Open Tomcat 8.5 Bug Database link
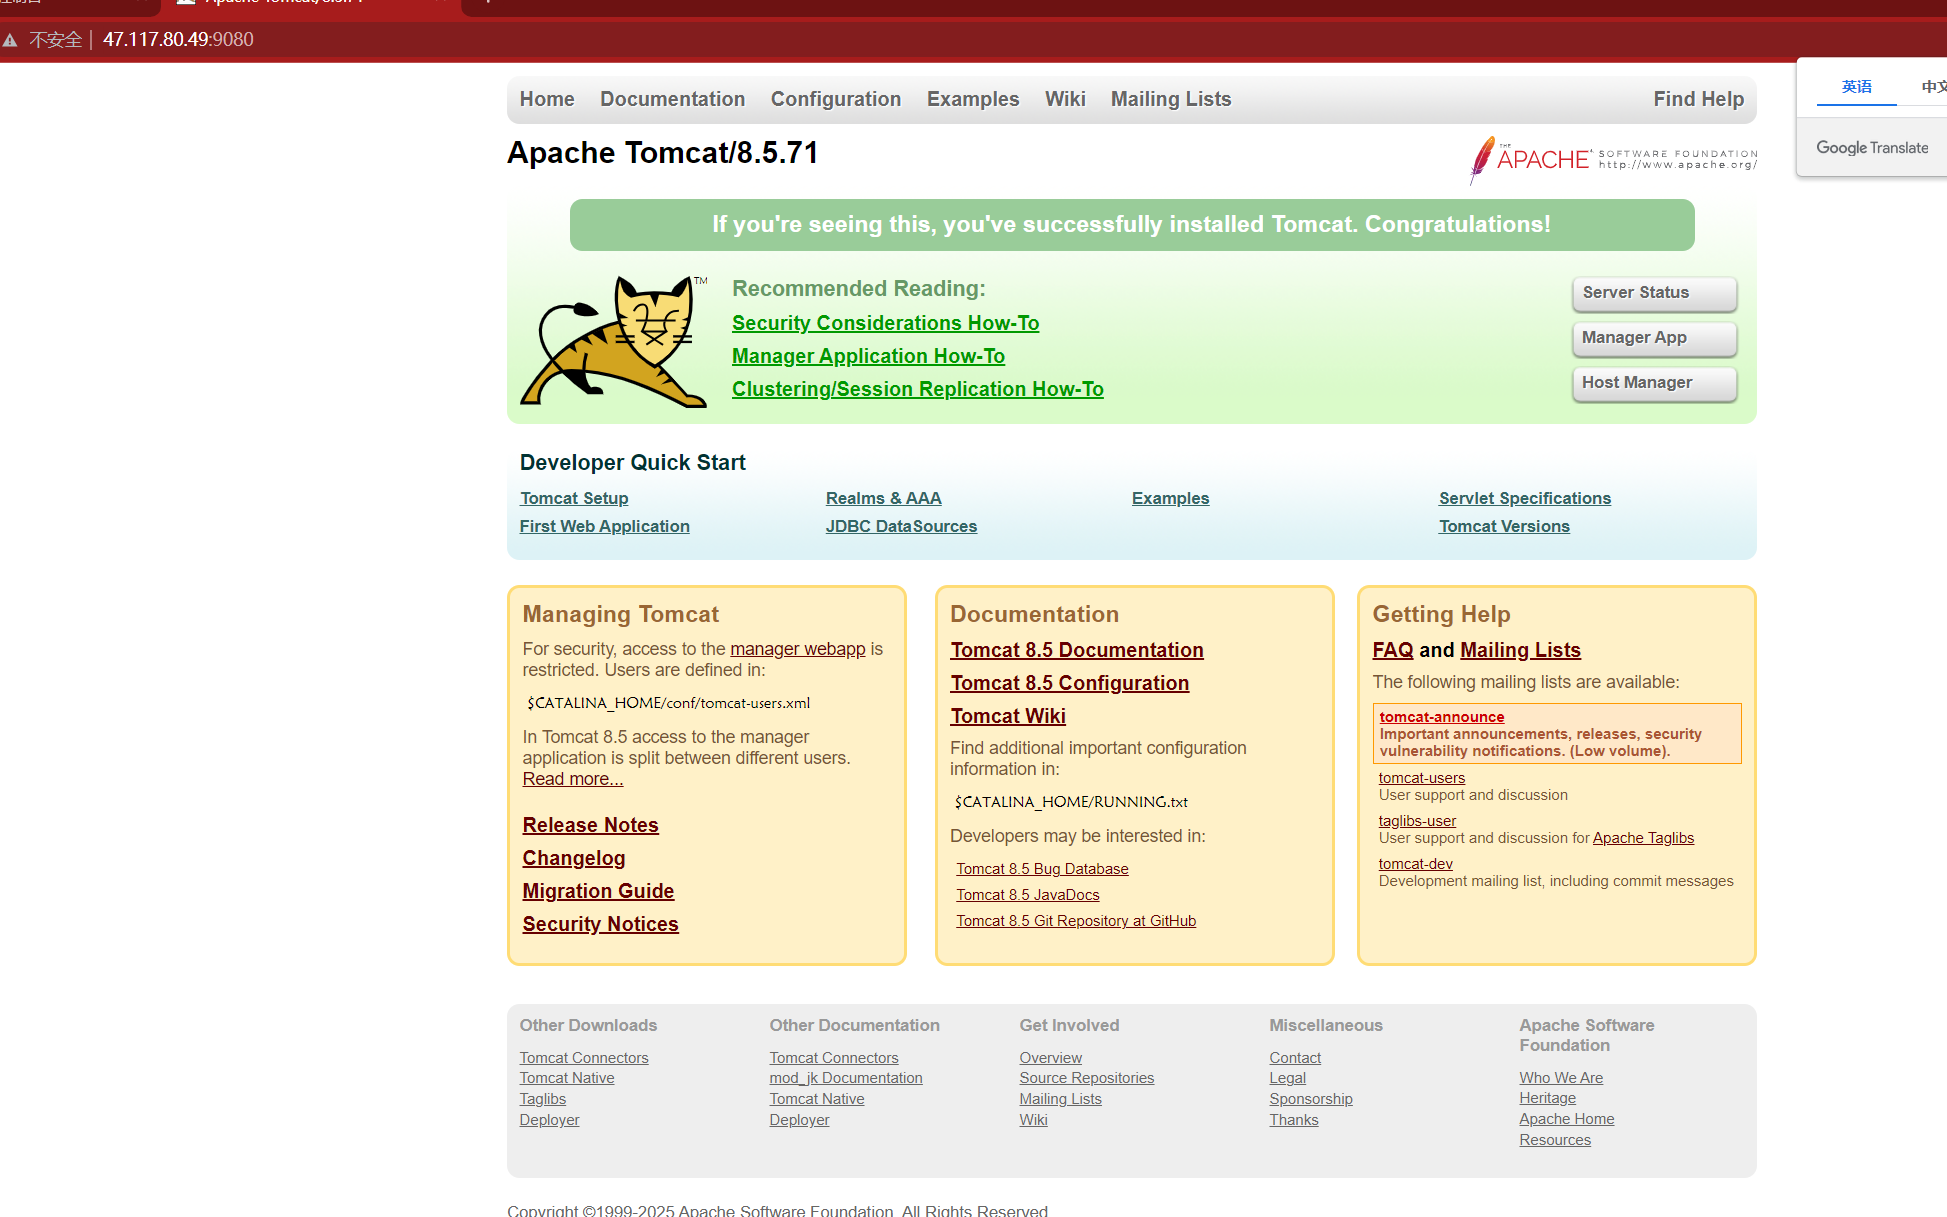The image size is (1947, 1217). (x=1041, y=869)
